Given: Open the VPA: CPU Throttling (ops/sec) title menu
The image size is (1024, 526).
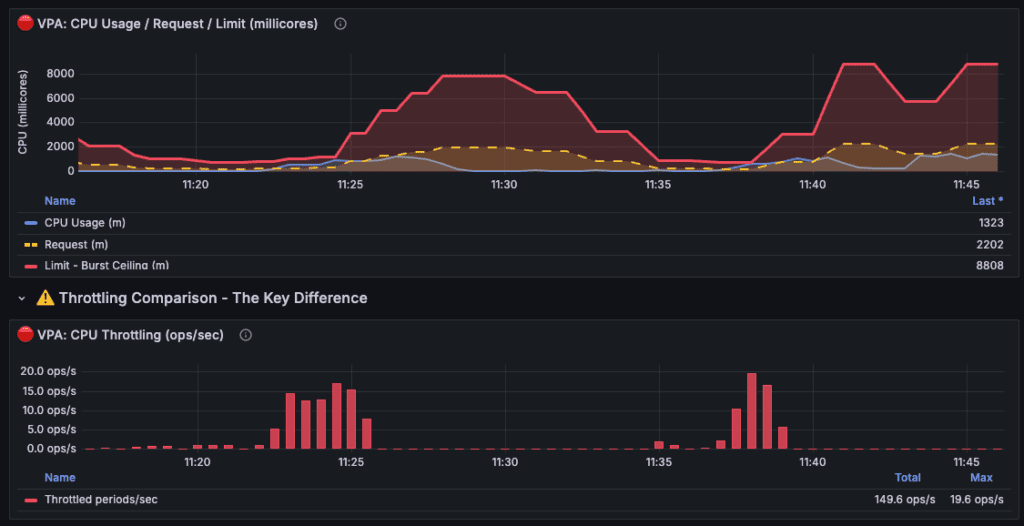Looking at the screenshot, I should (x=130, y=335).
